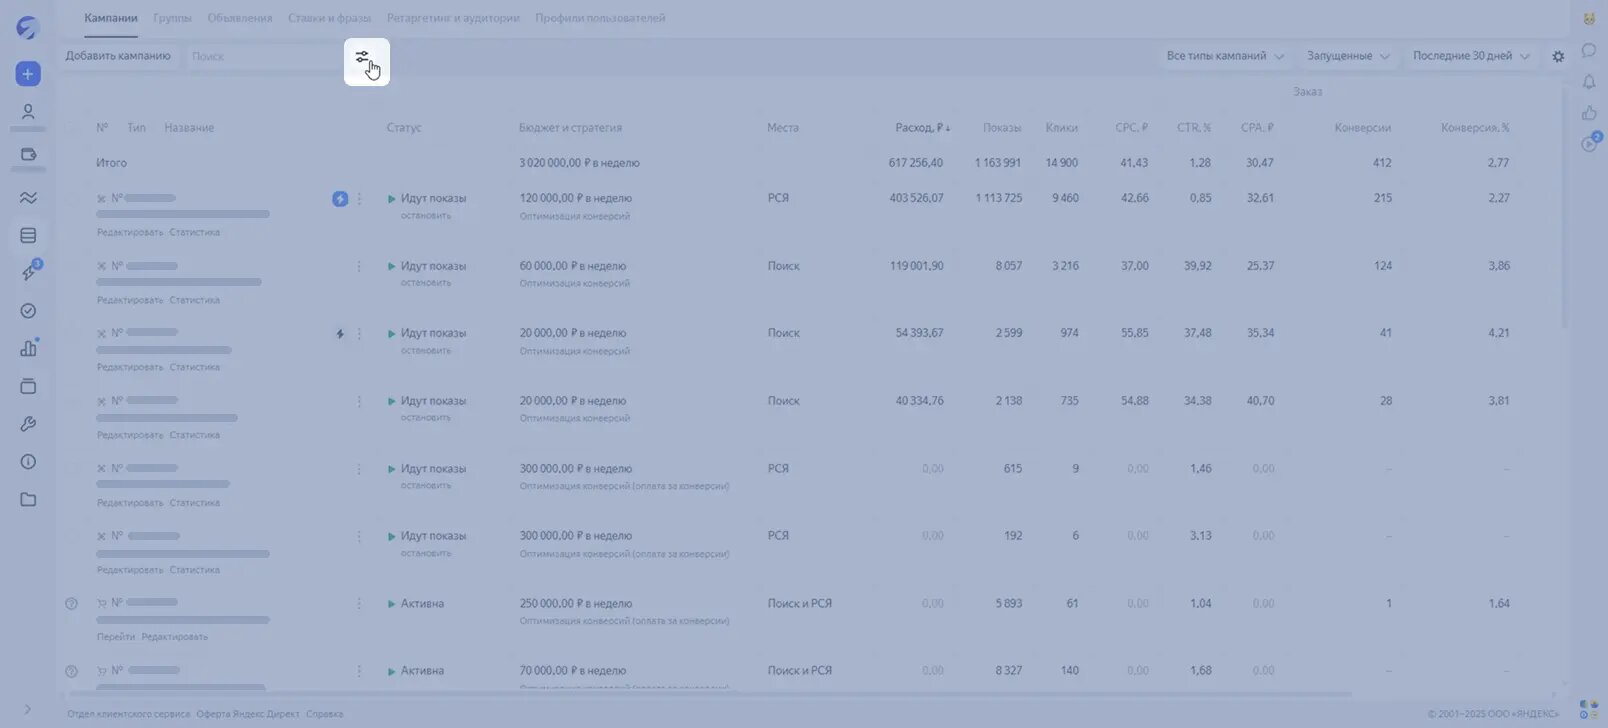Open the lightning icon with badge 3
Image resolution: width=1608 pixels, height=728 pixels.
(x=29, y=272)
